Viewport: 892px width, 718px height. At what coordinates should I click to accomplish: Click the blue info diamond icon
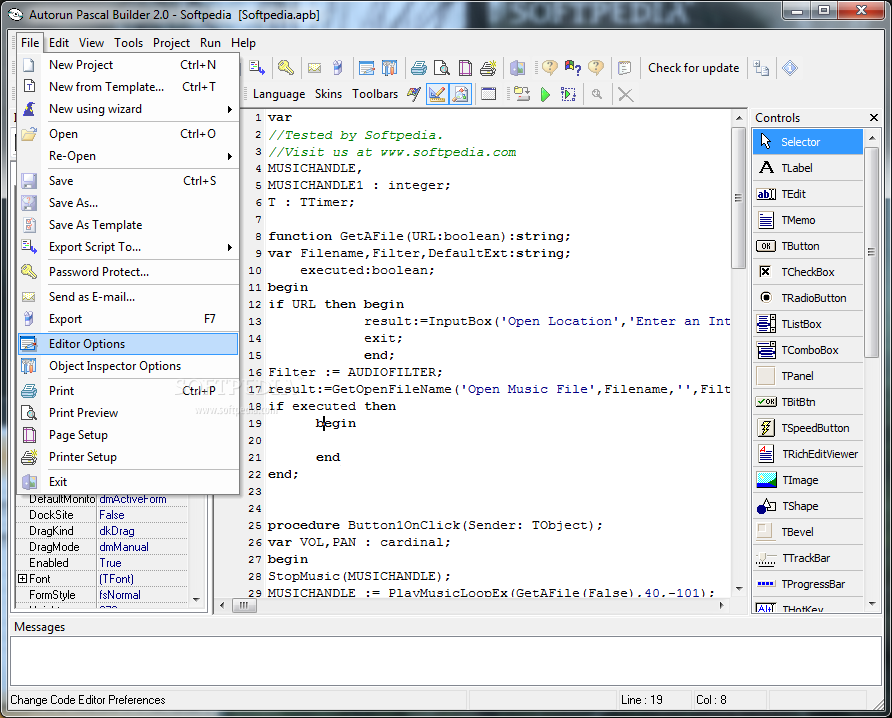coord(790,68)
